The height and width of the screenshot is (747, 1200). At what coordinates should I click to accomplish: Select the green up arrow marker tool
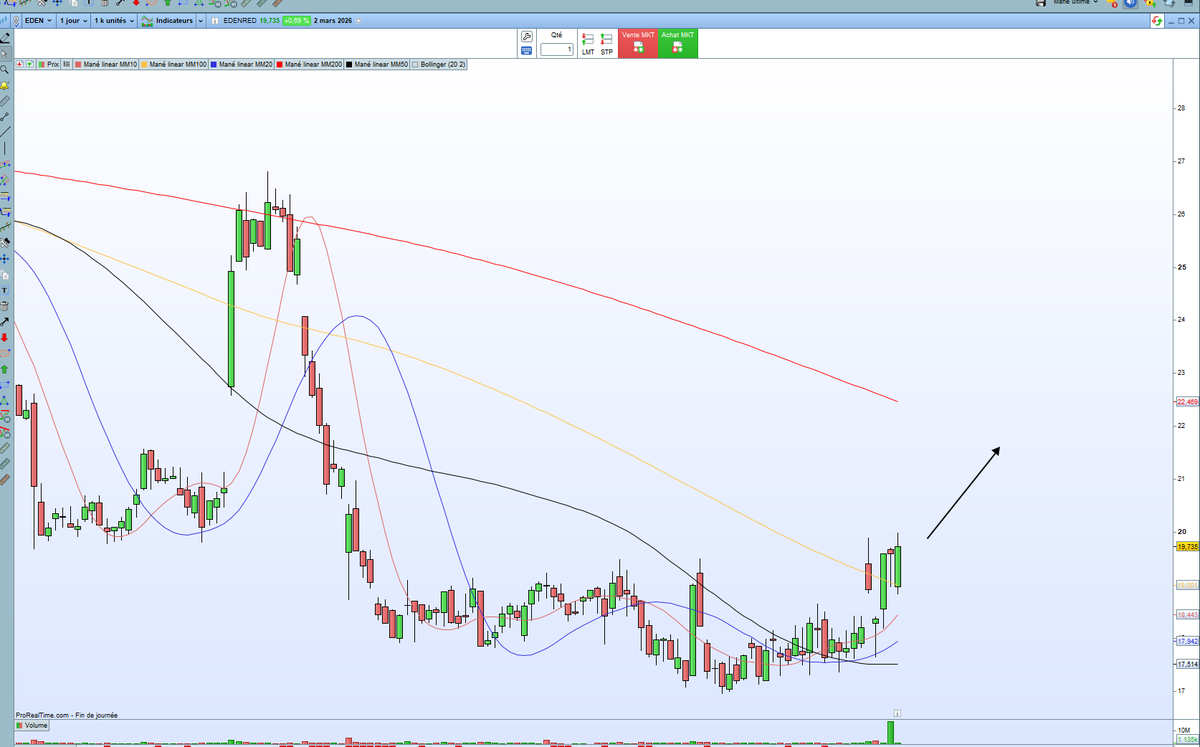pyautogui.click(x=6, y=368)
